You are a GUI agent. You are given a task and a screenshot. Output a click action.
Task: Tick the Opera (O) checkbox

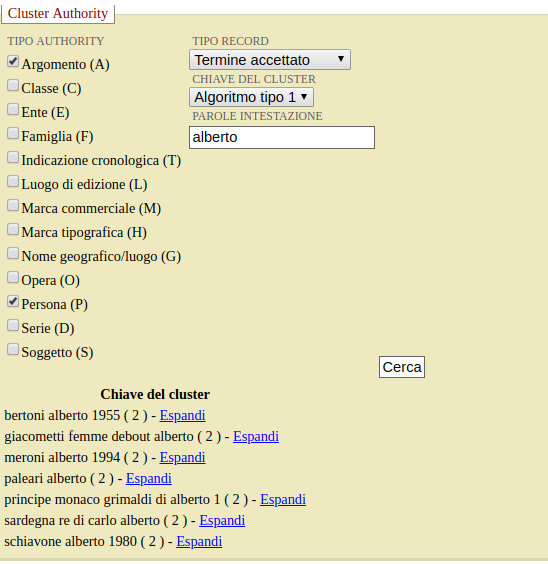point(13,277)
